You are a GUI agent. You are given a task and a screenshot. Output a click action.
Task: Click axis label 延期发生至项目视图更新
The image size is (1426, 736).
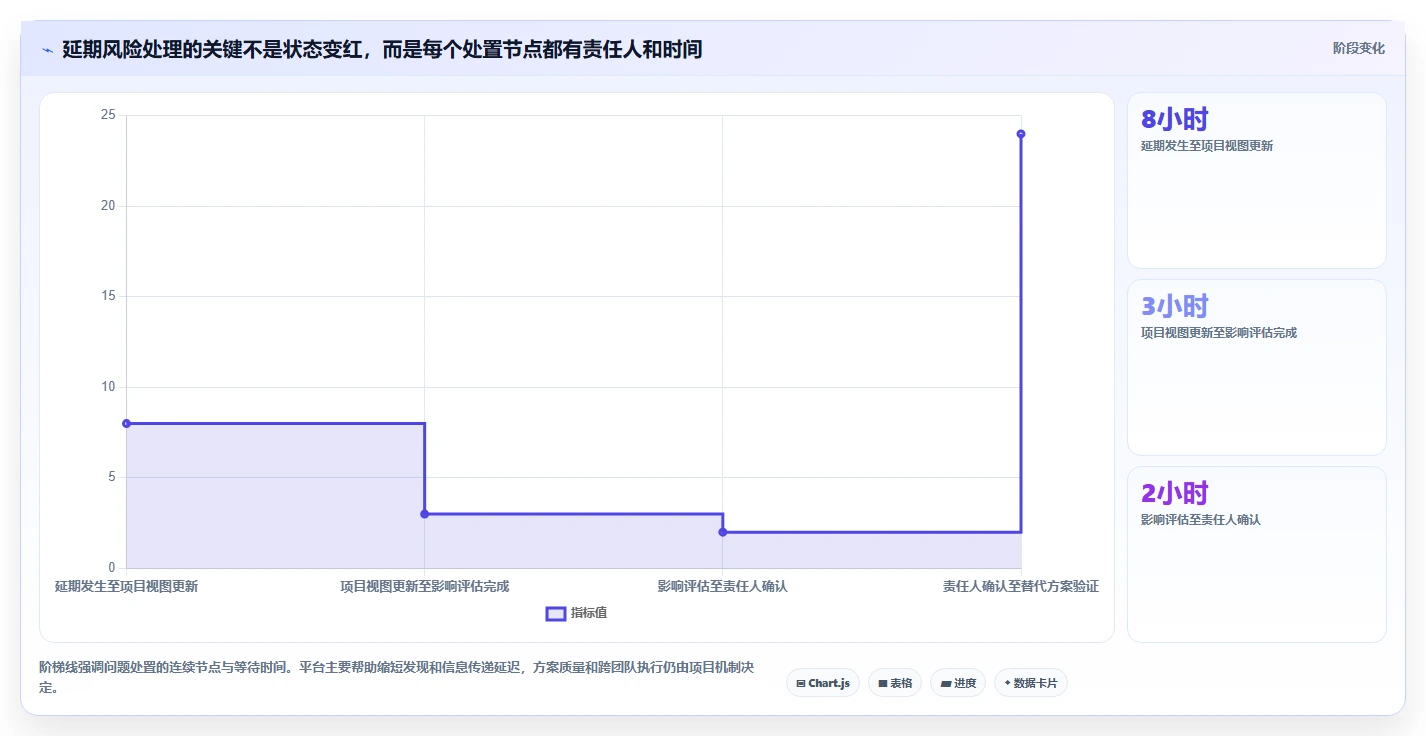click(x=126, y=587)
